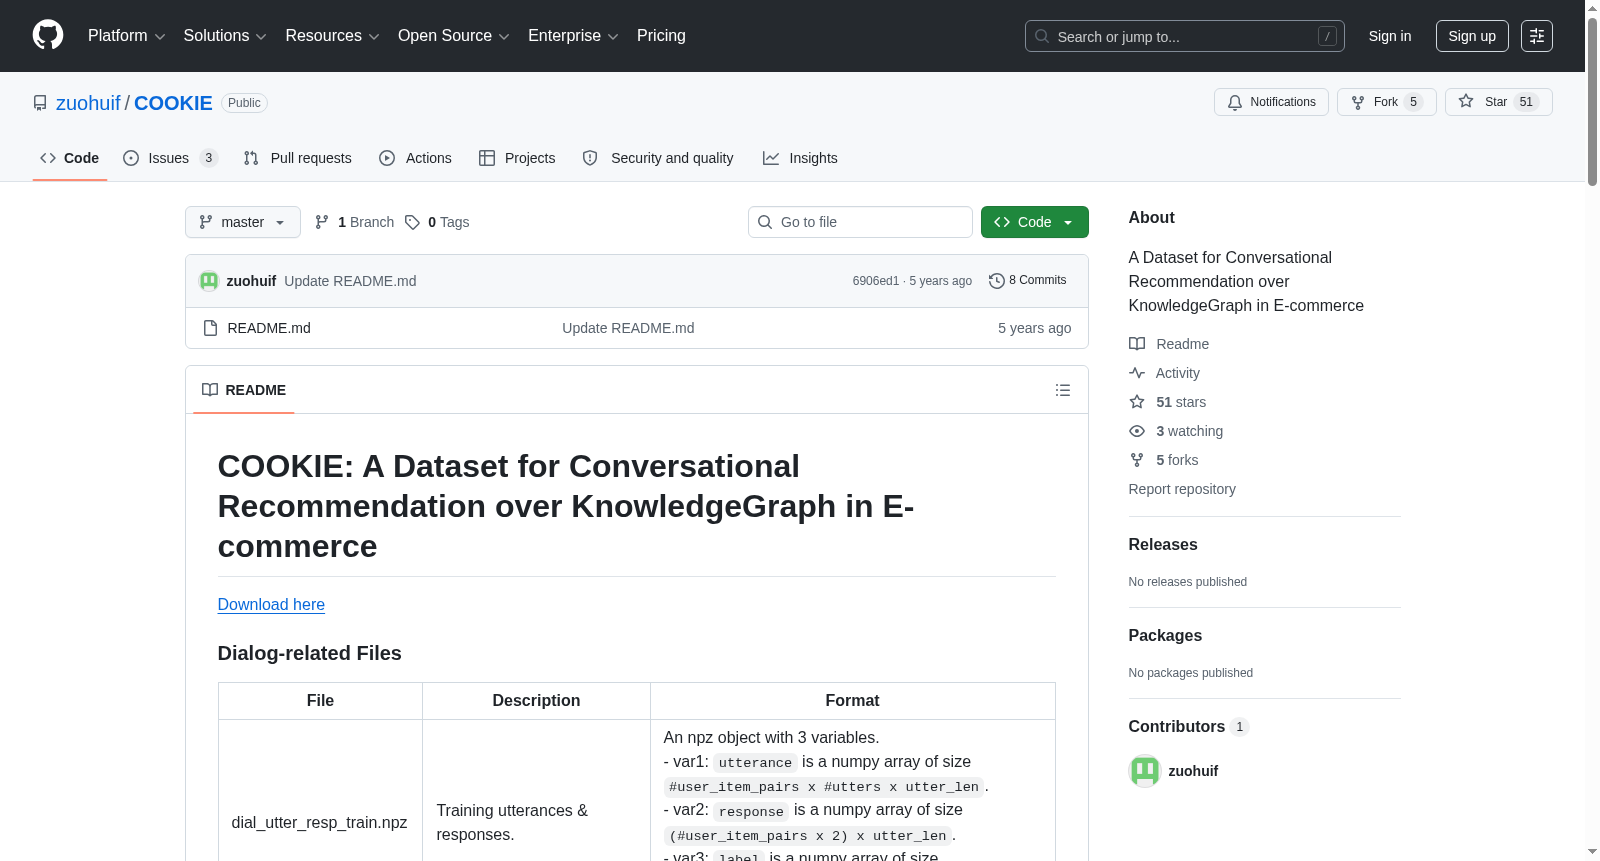Click the Dialog-related Files heading
This screenshot has width=1600, height=861.
click(310, 653)
